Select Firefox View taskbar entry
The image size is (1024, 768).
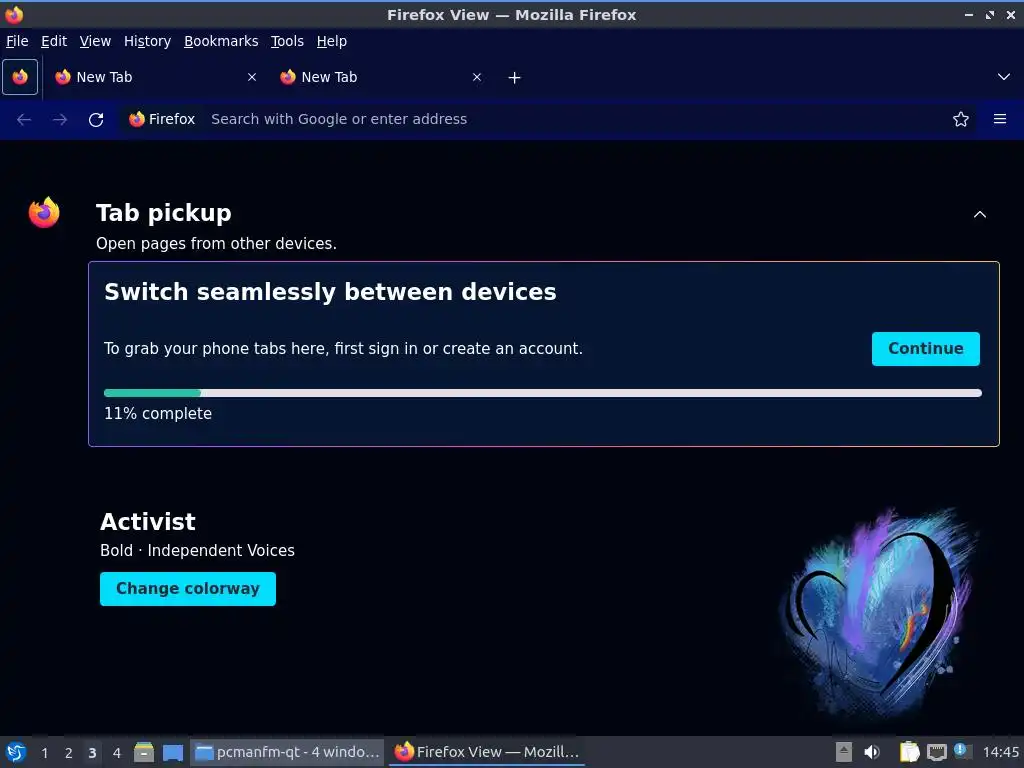click(x=487, y=752)
